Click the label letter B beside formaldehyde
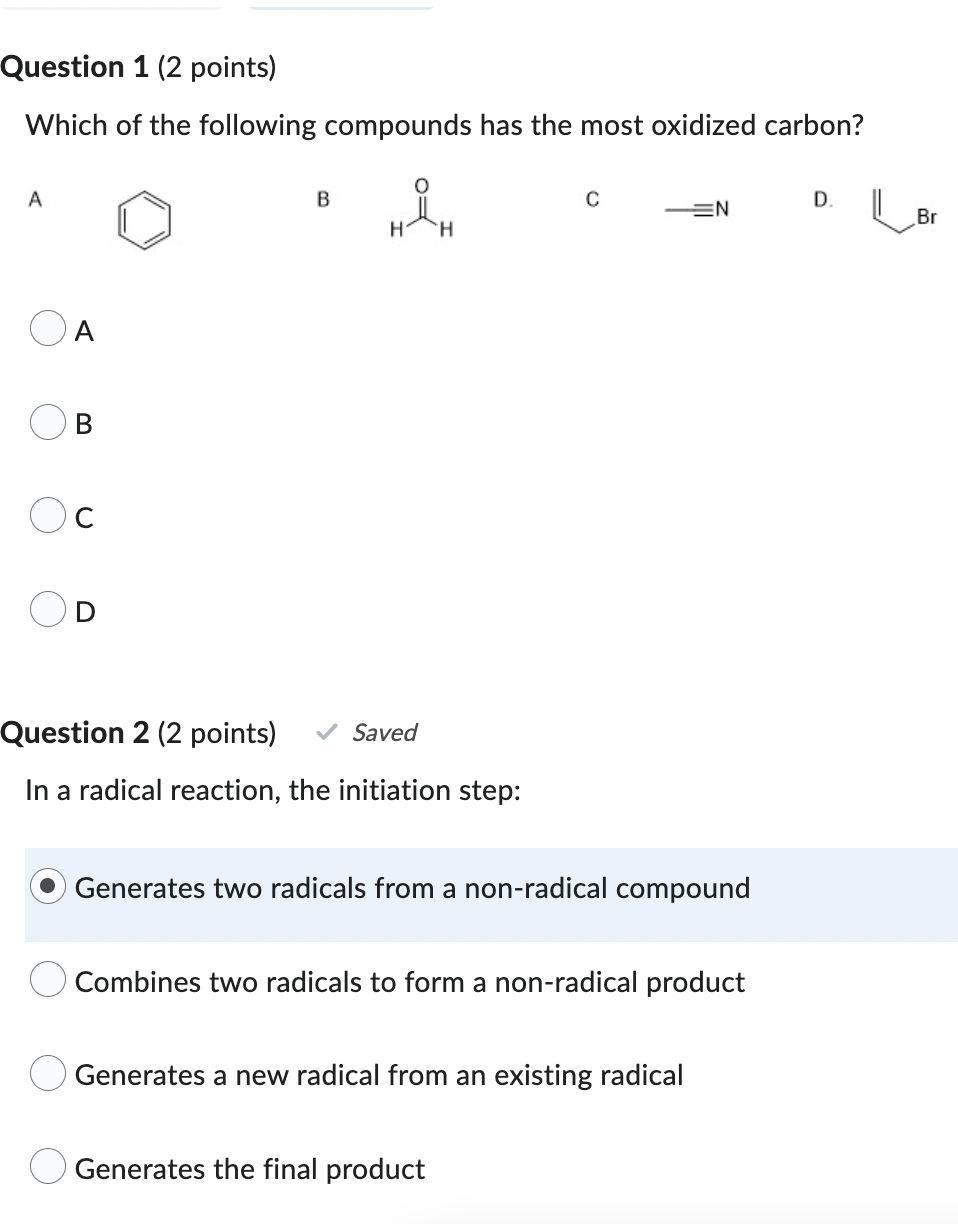 [x=322, y=199]
